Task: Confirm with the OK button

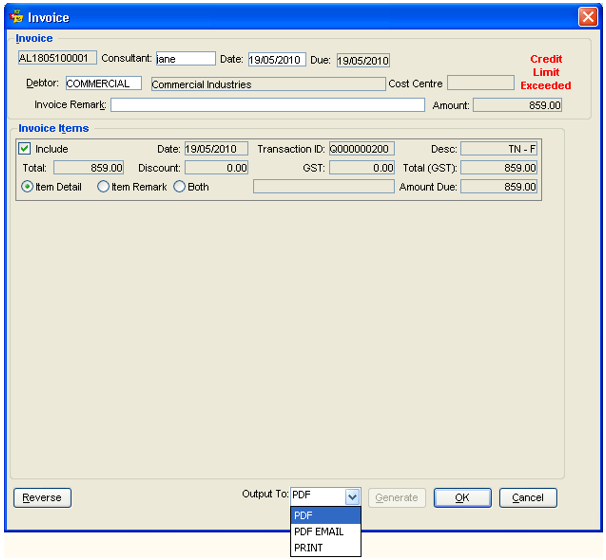Action: pyautogui.click(x=462, y=498)
